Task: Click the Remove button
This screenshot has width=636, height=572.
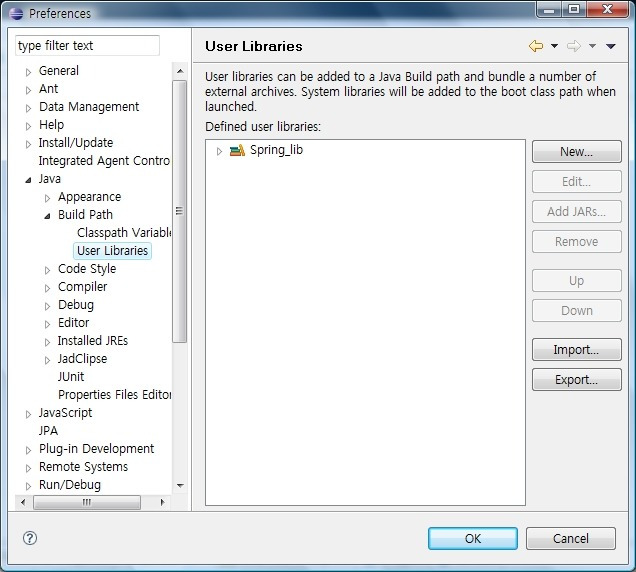Action: (x=576, y=242)
